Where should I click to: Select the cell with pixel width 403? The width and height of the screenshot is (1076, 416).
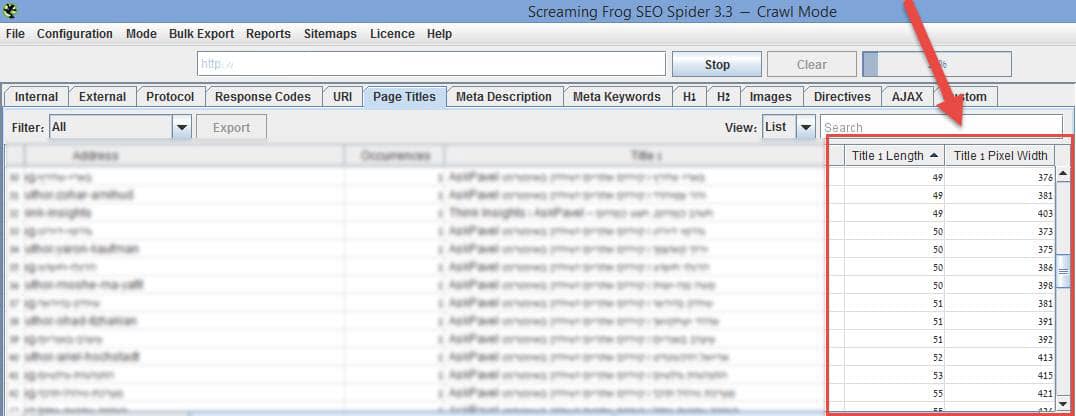999,213
